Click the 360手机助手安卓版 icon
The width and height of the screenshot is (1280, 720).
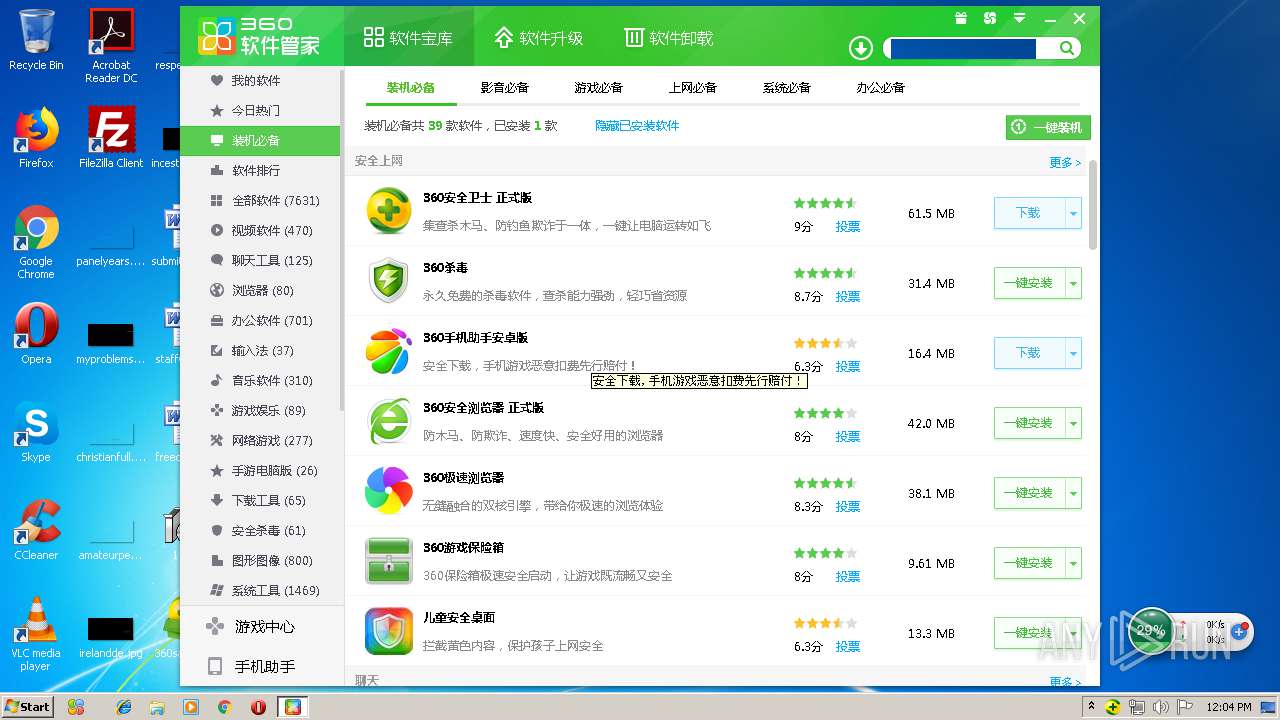click(388, 351)
